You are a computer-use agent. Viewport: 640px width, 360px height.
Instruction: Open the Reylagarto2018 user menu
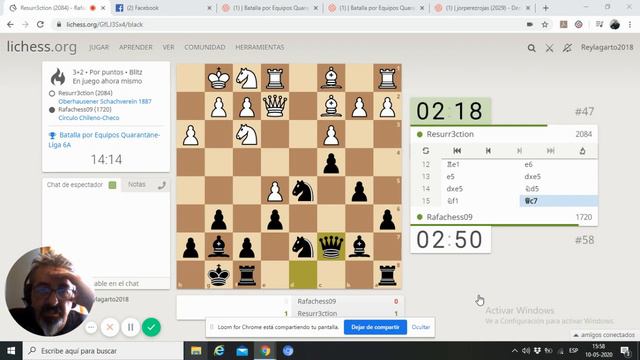[607, 47]
